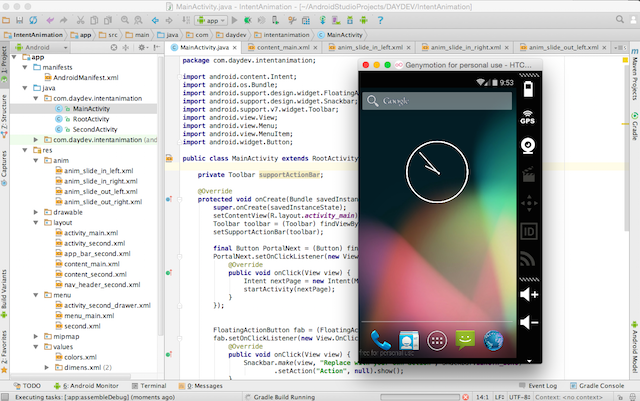The image size is (640, 401).
Task: Close the MainActivity.java tab
Action: 235,48
